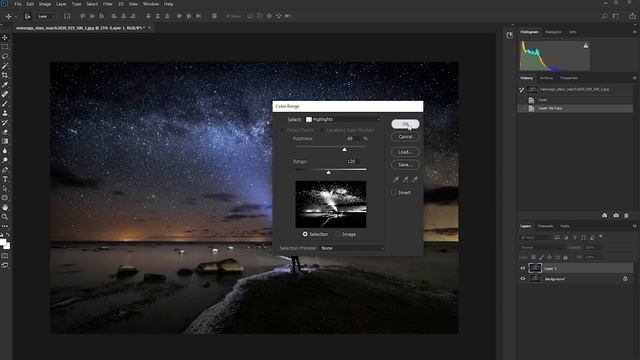Toggle layer filtering switch in Layers panel

[x=600, y=236]
